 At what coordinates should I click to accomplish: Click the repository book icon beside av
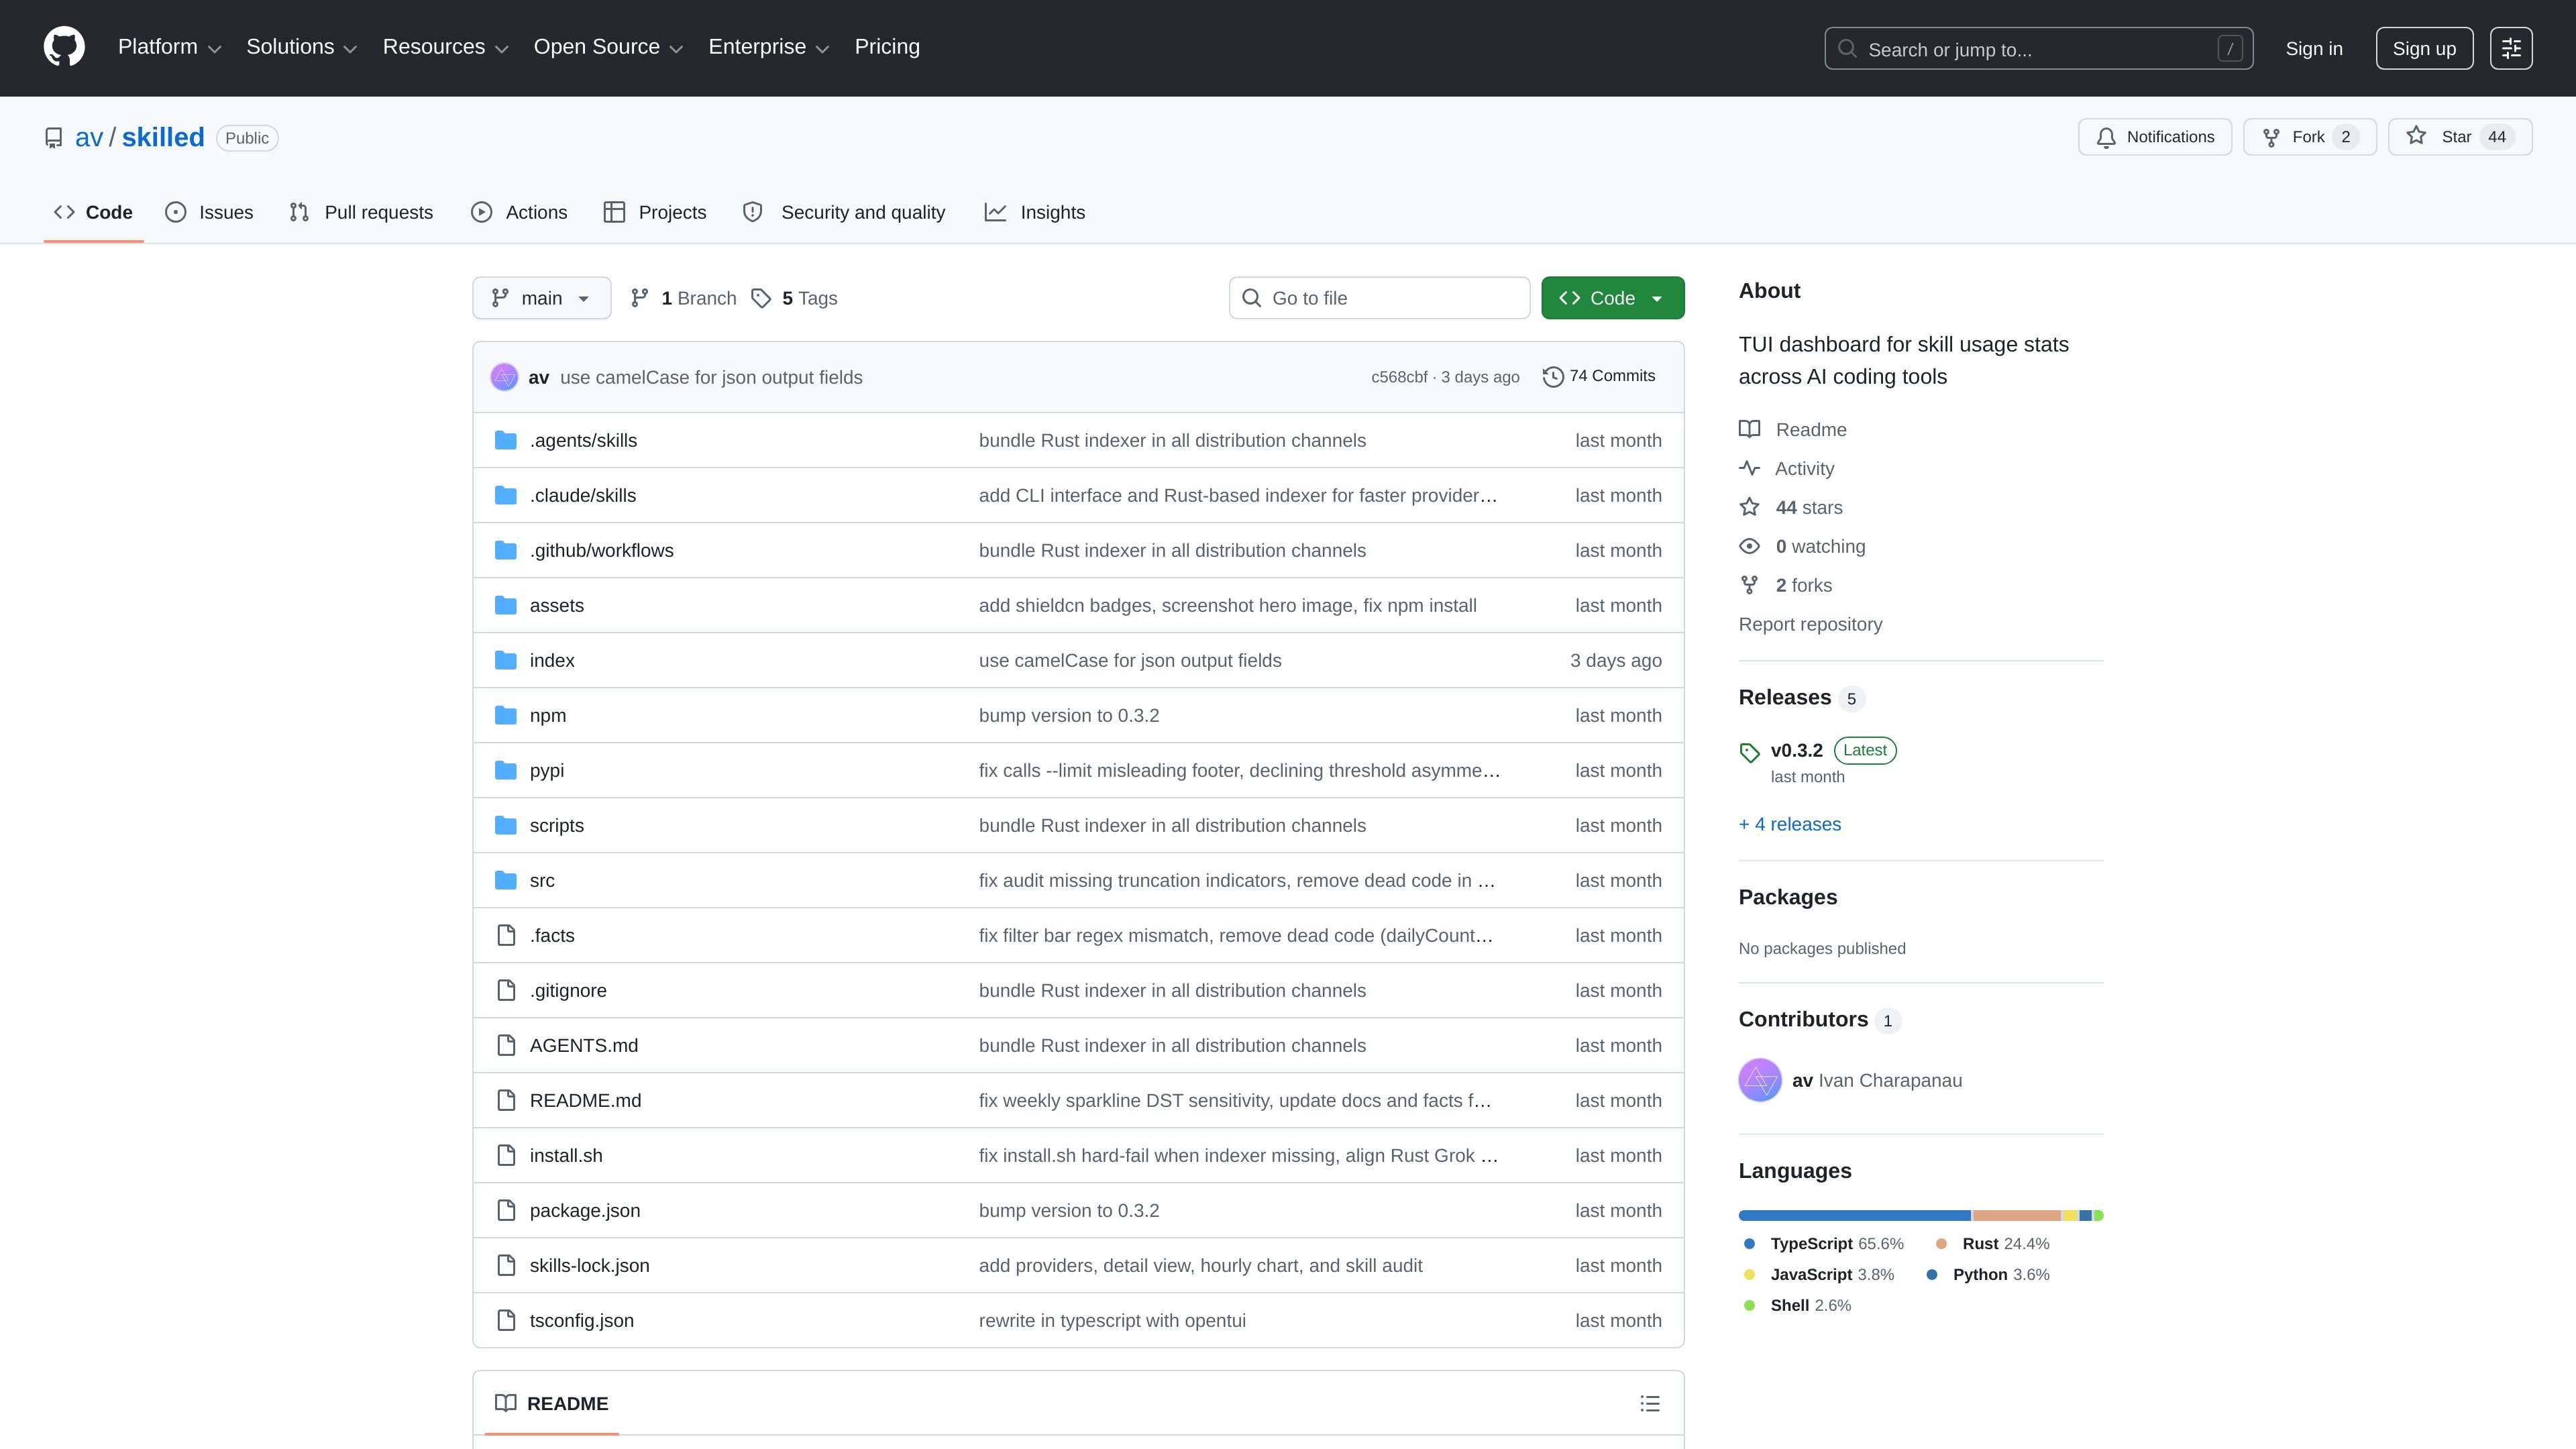coord(54,138)
